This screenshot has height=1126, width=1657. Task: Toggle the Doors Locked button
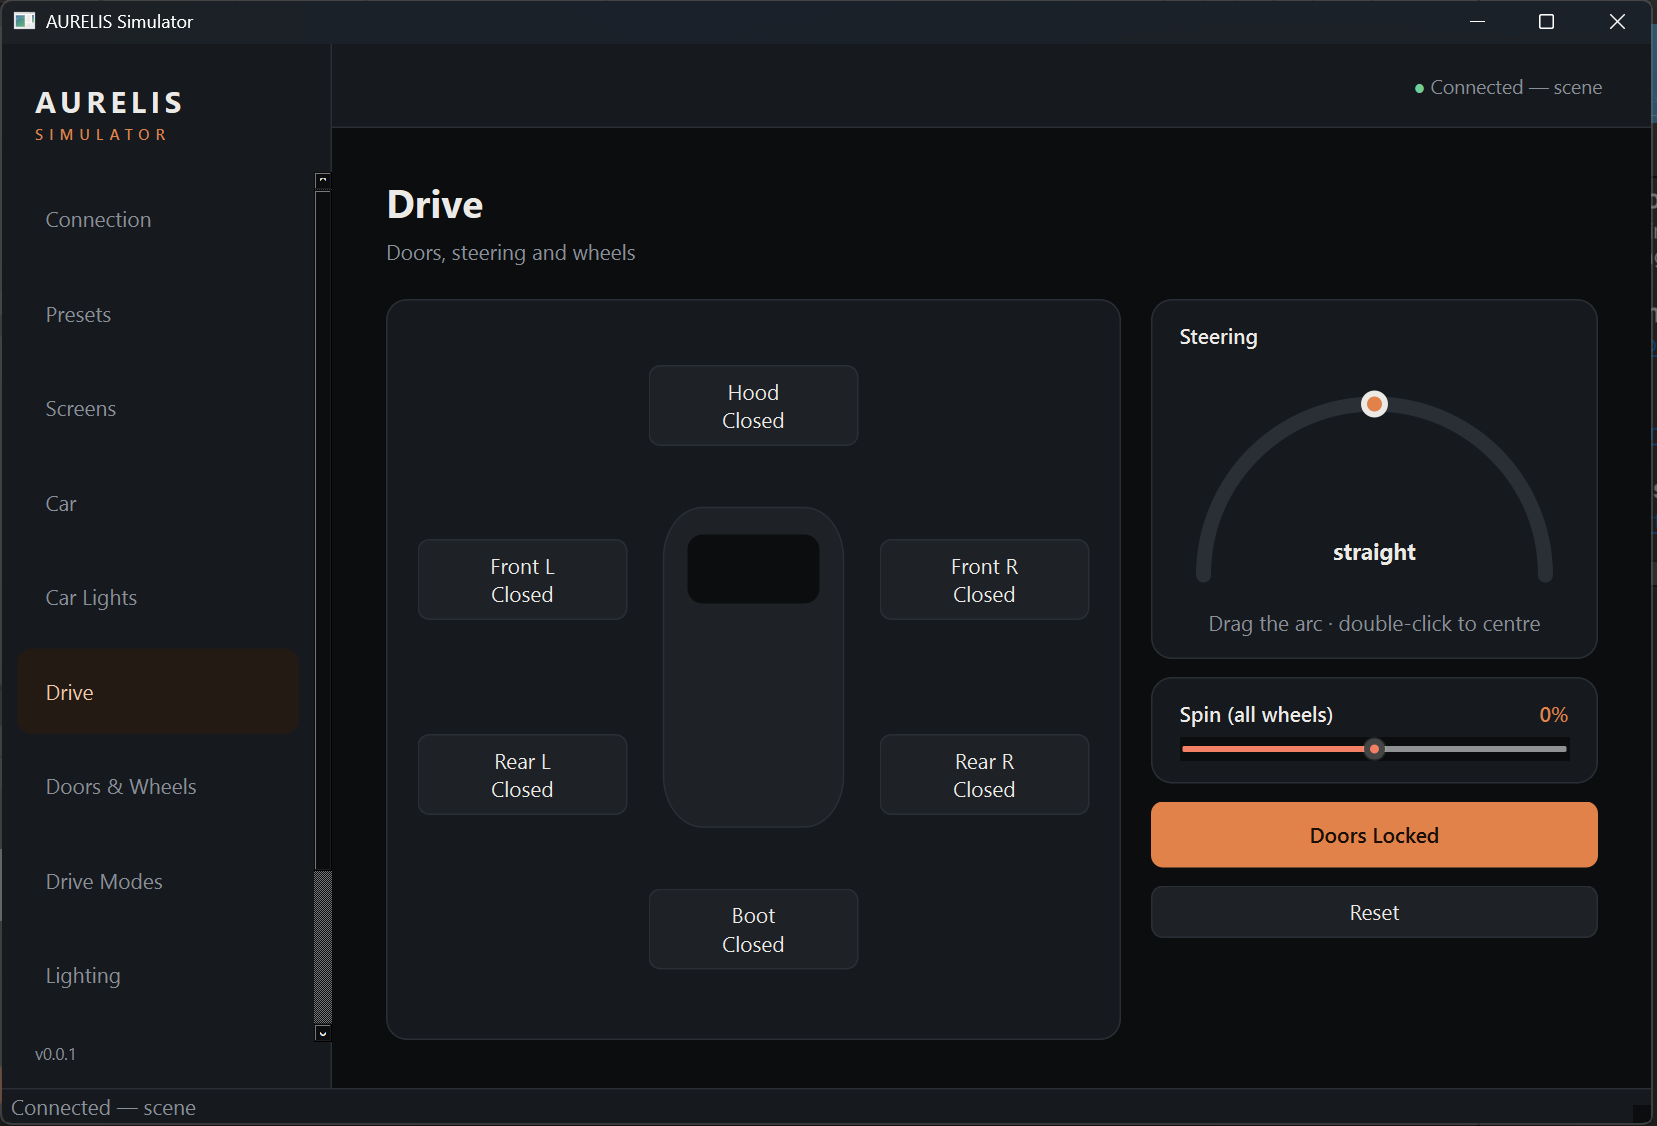(1374, 835)
